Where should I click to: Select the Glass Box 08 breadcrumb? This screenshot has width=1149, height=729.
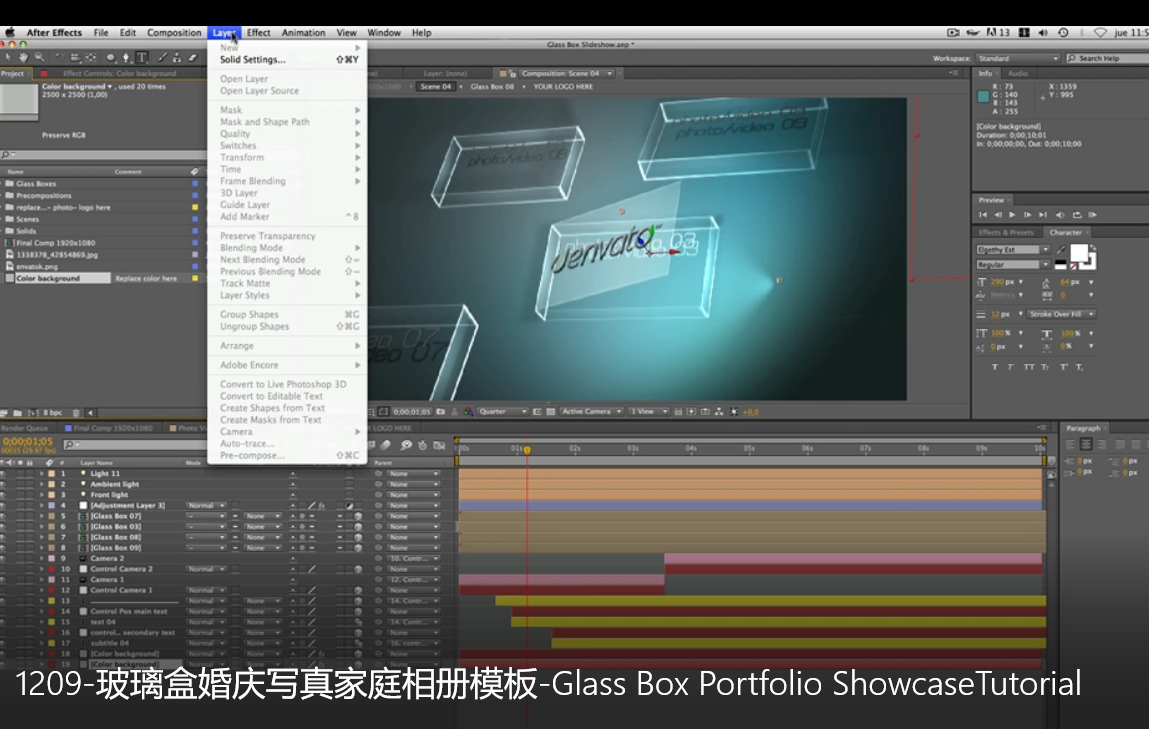click(492, 86)
